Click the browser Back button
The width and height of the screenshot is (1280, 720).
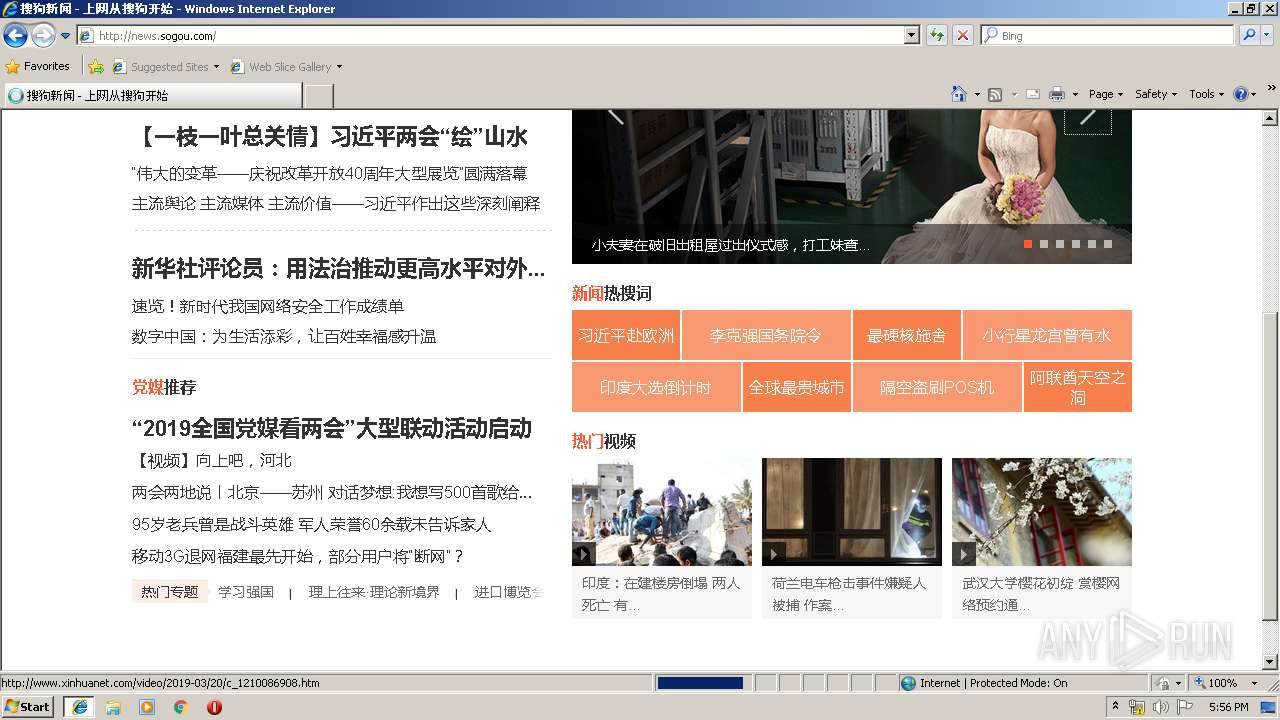[x=15, y=36]
